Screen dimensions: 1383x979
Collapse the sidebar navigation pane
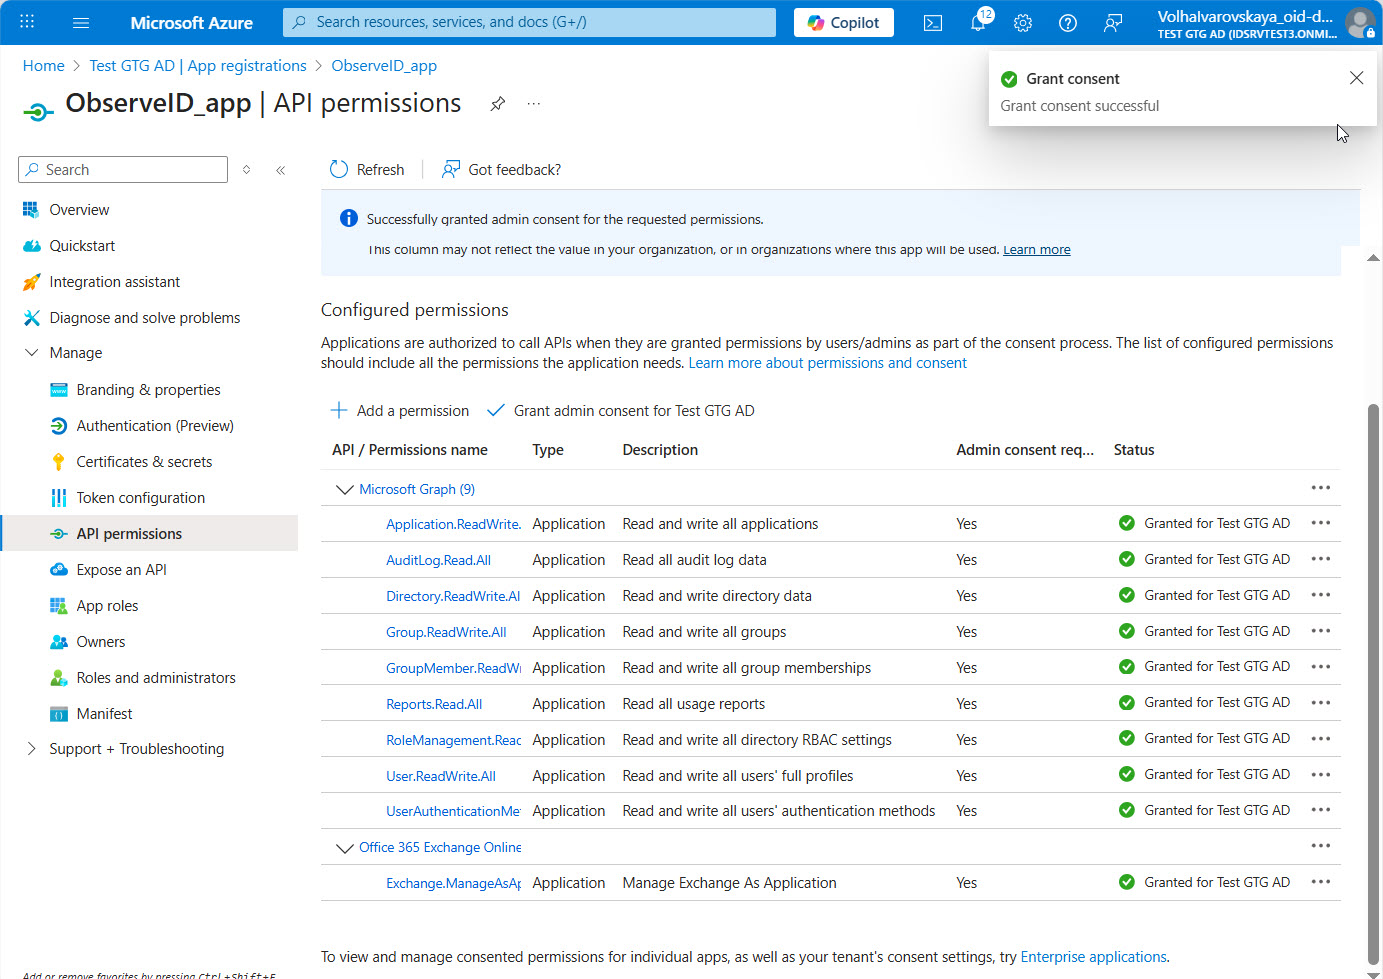tap(281, 170)
